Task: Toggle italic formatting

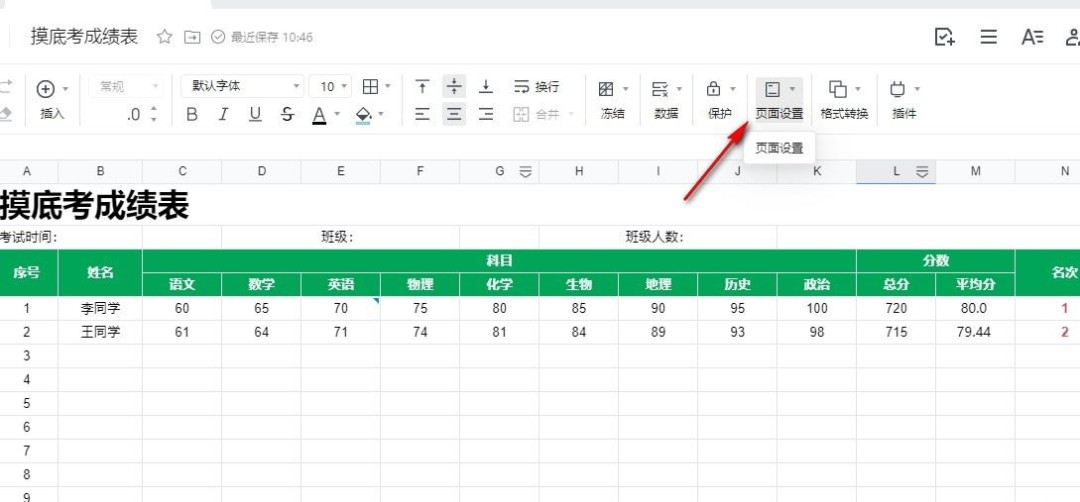Action: (223, 114)
